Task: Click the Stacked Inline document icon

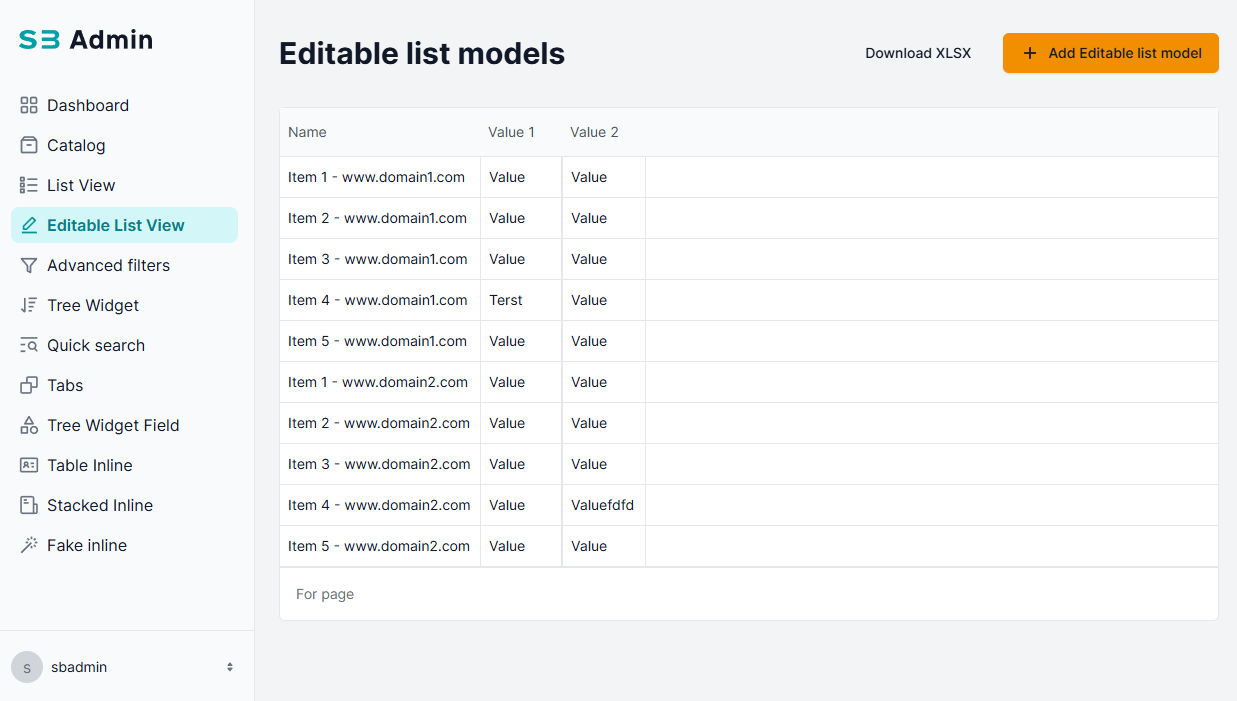Action: tap(29, 505)
